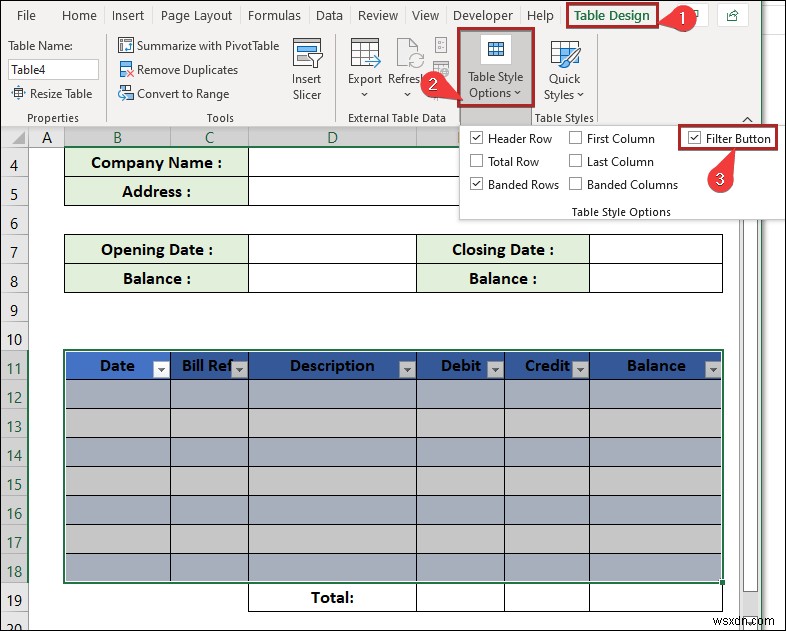This screenshot has width=786, height=631.
Task: Open the File tab
Action: point(26,16)
